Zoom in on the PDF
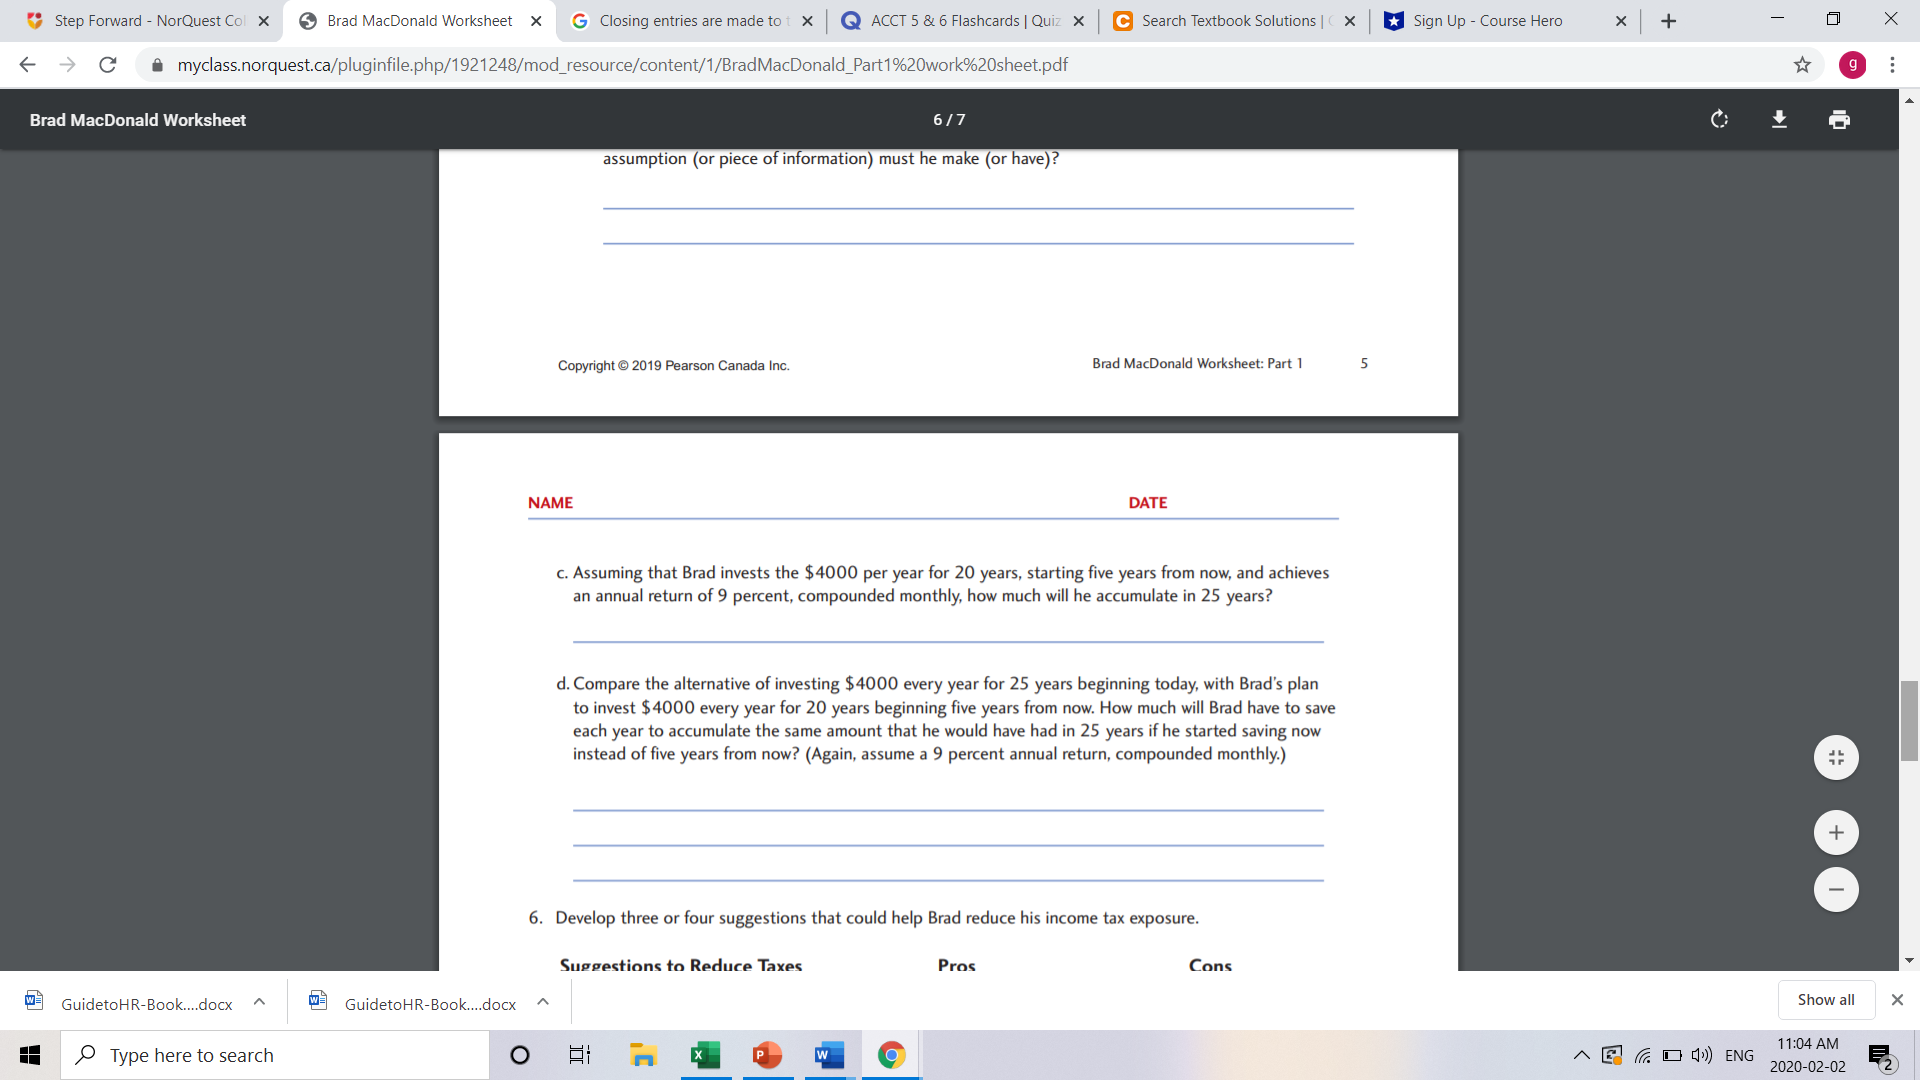Screen dimensions: 1920x1080 tap(1836, 833)
